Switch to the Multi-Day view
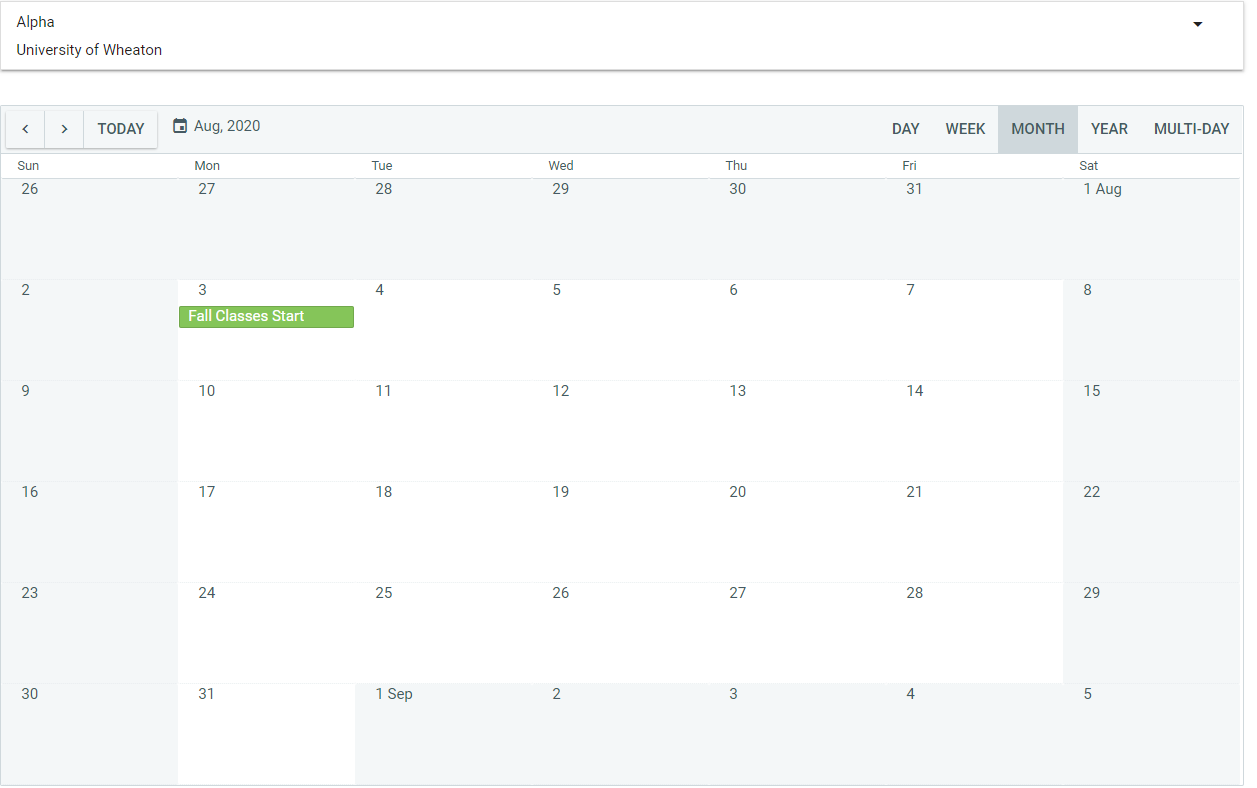The image size is (1257, 788). [1191, 129]
